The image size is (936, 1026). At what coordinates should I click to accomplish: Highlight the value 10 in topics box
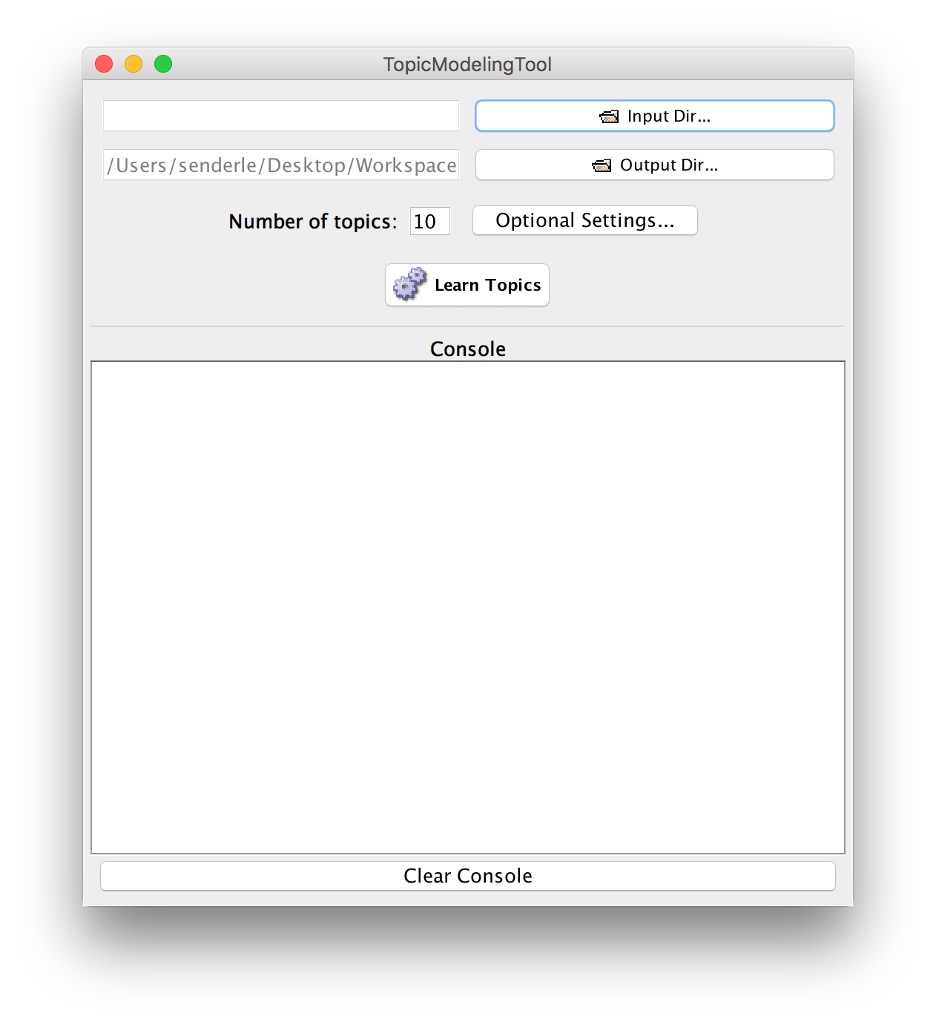[x=430, y=221]
